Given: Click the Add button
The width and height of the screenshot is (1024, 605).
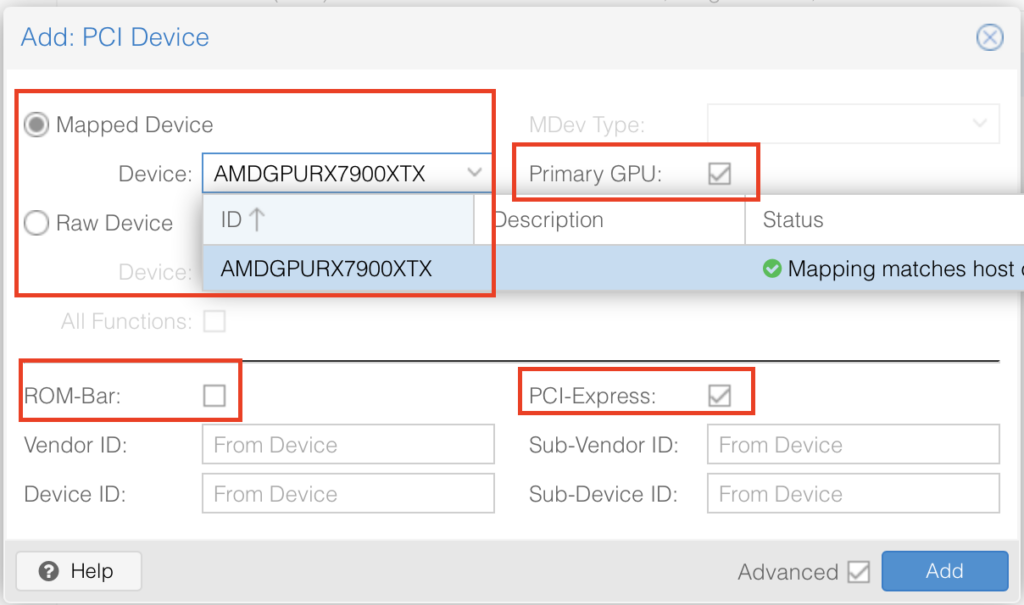Looking at the screenshot, I should (x=944, y=571).
